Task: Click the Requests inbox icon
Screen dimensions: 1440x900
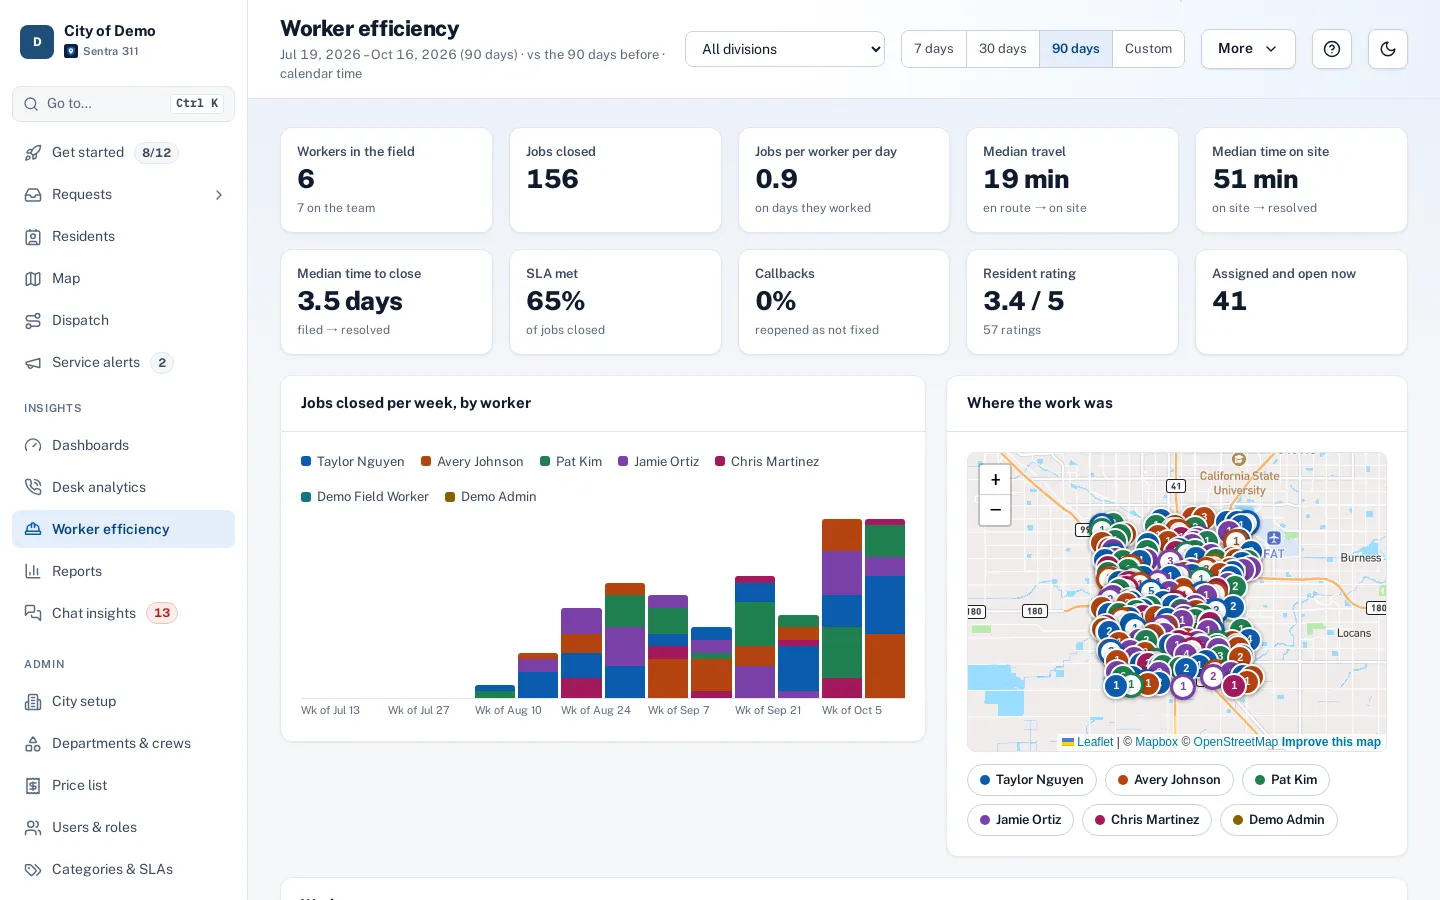Action: click(33, 195)
